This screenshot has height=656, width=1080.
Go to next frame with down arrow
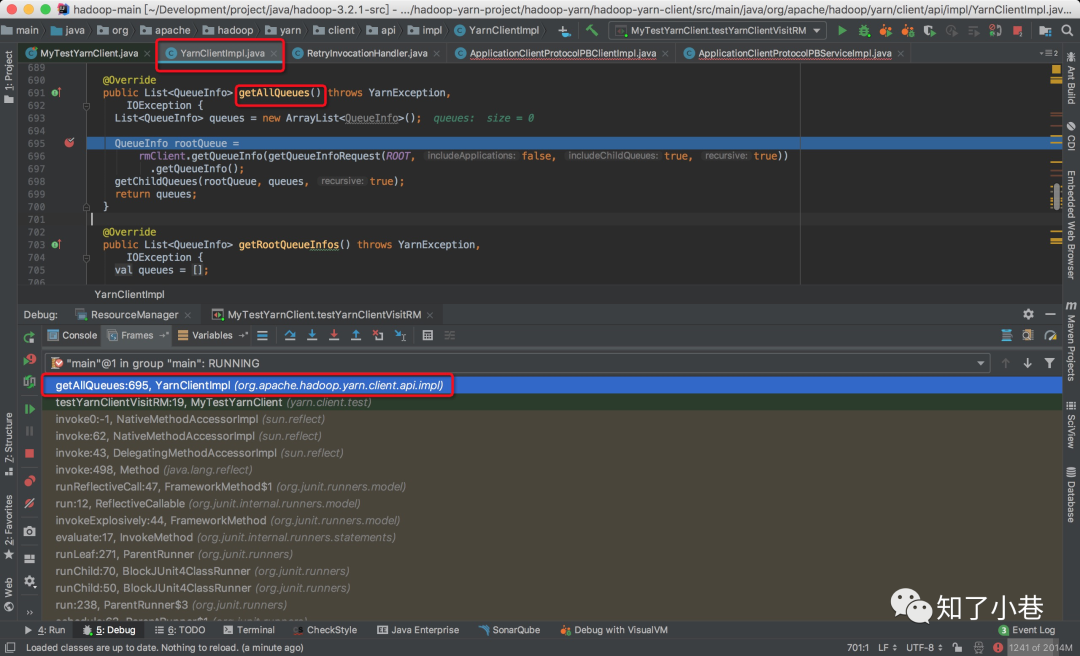(1027, 363)
